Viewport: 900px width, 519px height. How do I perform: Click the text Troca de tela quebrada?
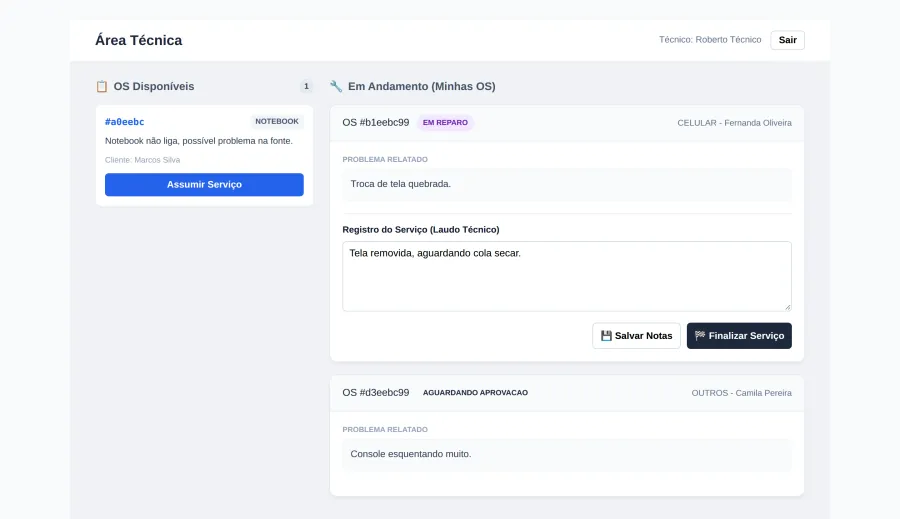click(x=401, y=184)
